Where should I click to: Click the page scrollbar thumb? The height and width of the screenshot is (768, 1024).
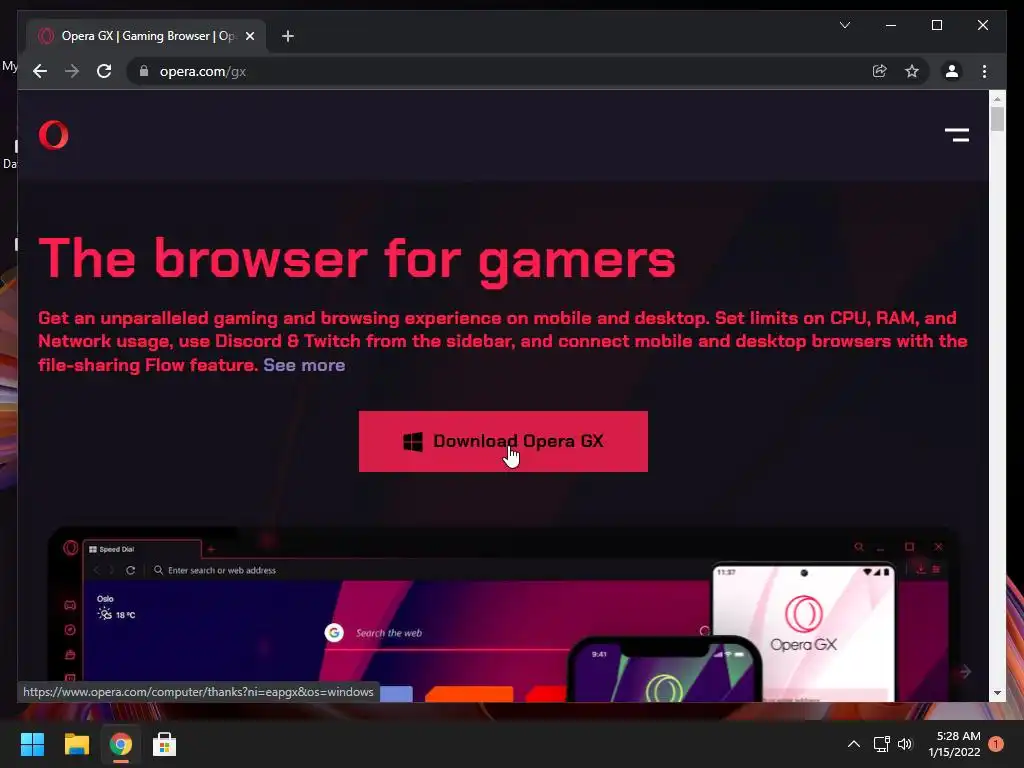tap(997, 119)
